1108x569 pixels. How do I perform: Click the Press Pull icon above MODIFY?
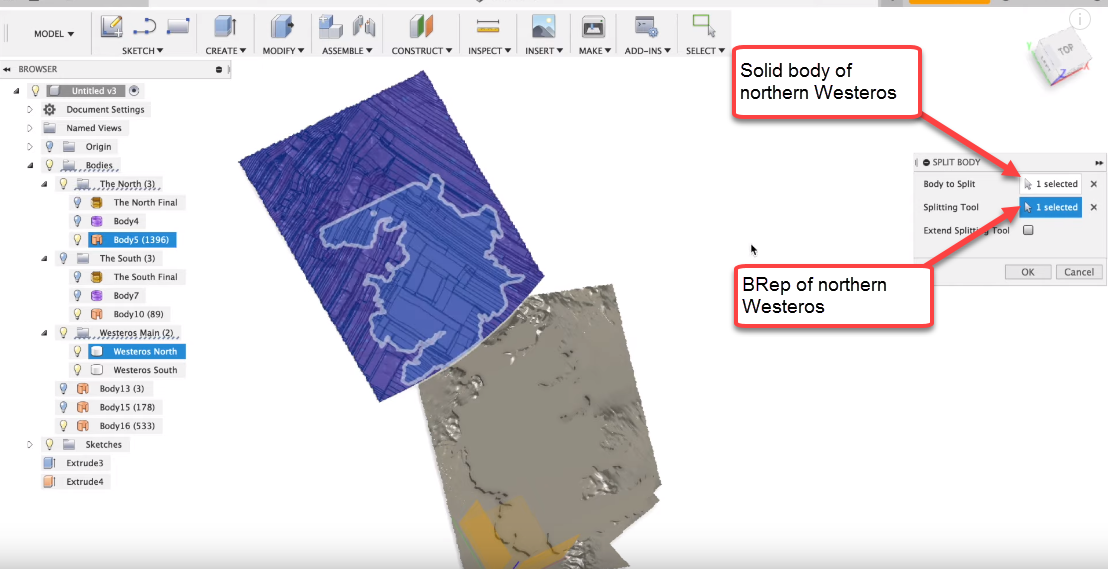(x=283, y=27)
